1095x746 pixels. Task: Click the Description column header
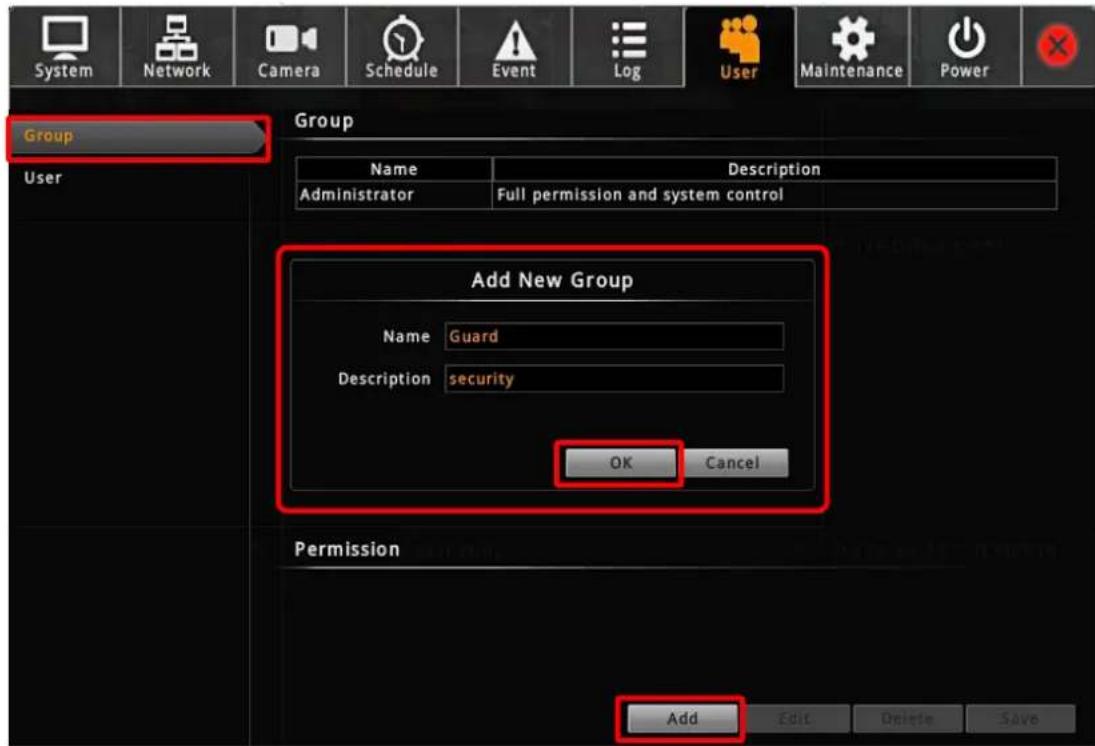774,169
